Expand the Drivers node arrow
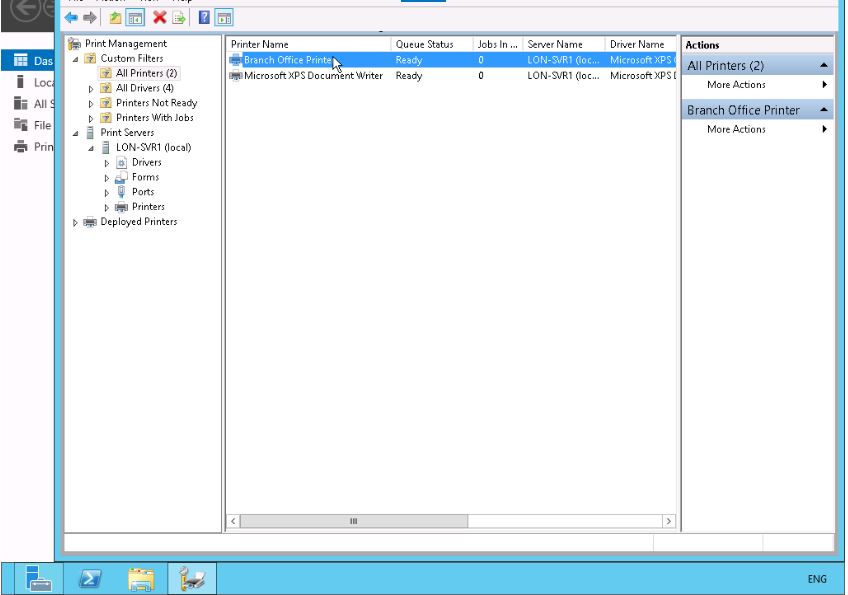Viewport: 848px width, 595px height. 107,163
